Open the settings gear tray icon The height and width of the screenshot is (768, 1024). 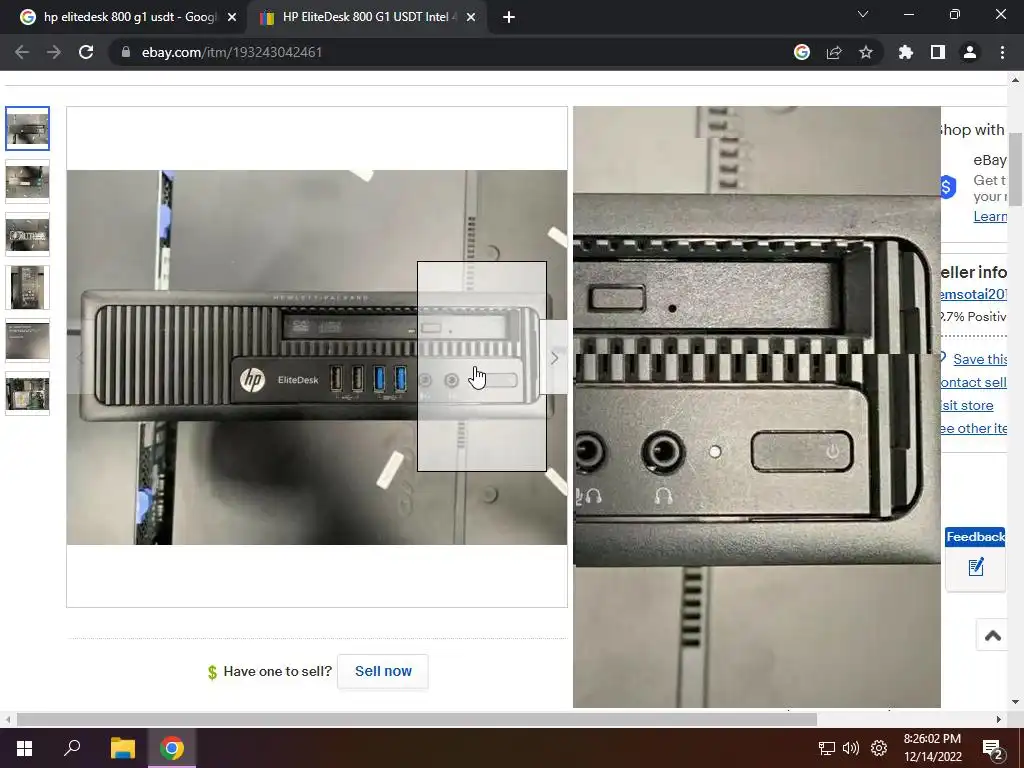click(879, 748)
